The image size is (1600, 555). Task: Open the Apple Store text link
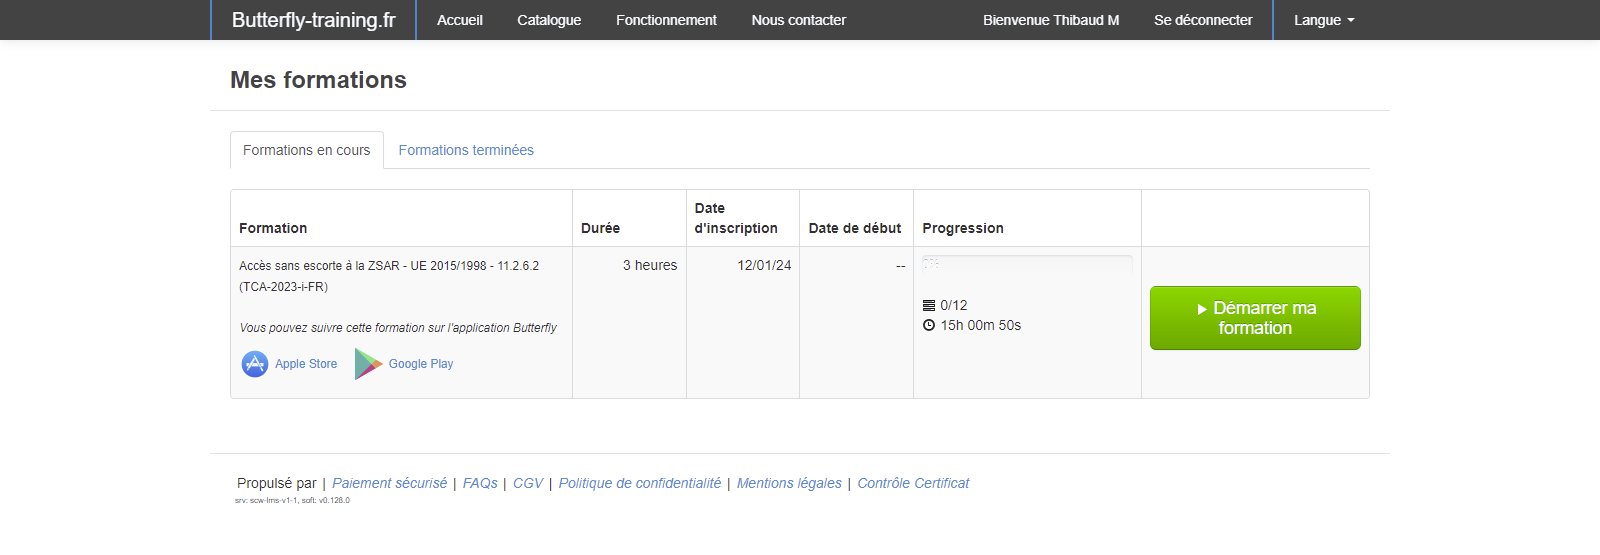click(306, 364)
